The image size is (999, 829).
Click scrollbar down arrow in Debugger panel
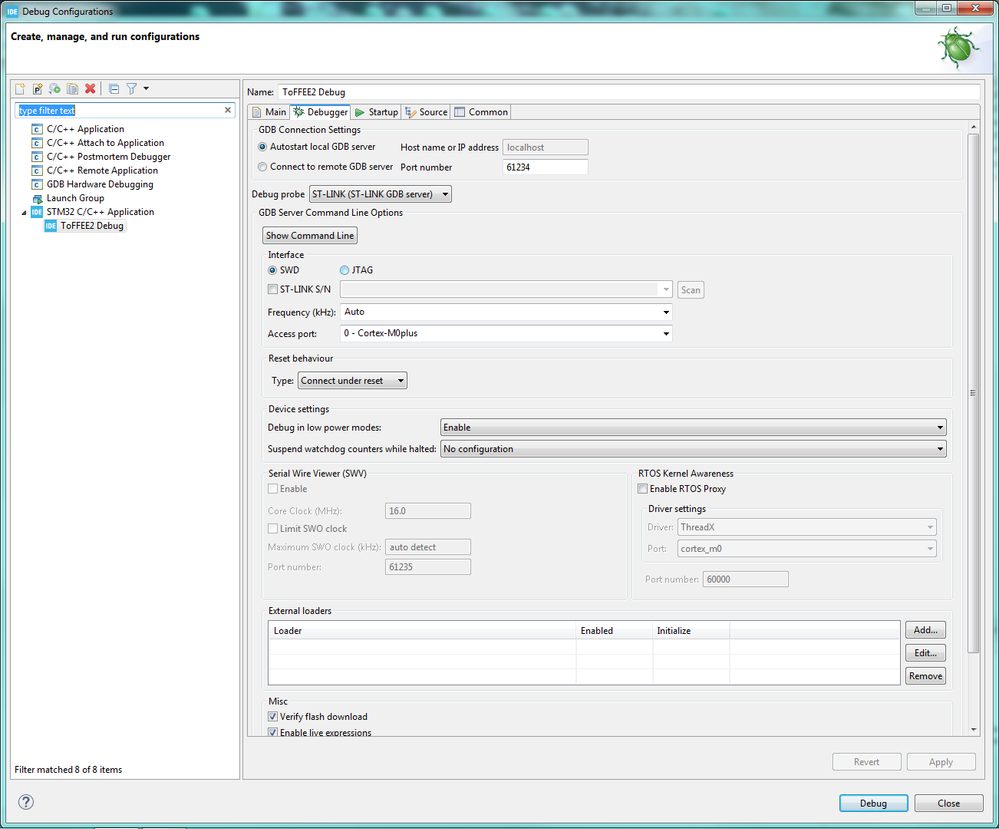974,730
